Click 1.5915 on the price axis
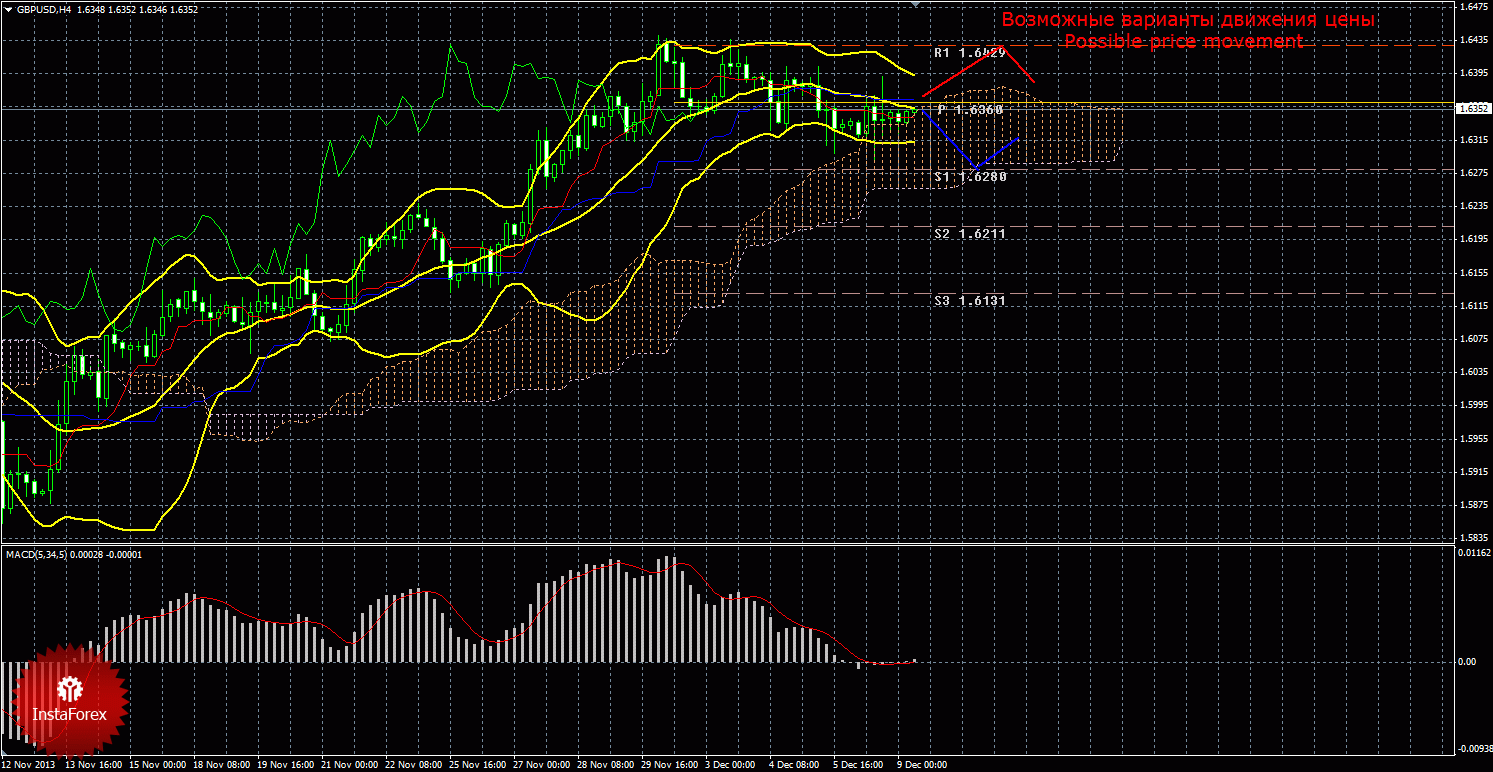 (x=1473, y=472)
